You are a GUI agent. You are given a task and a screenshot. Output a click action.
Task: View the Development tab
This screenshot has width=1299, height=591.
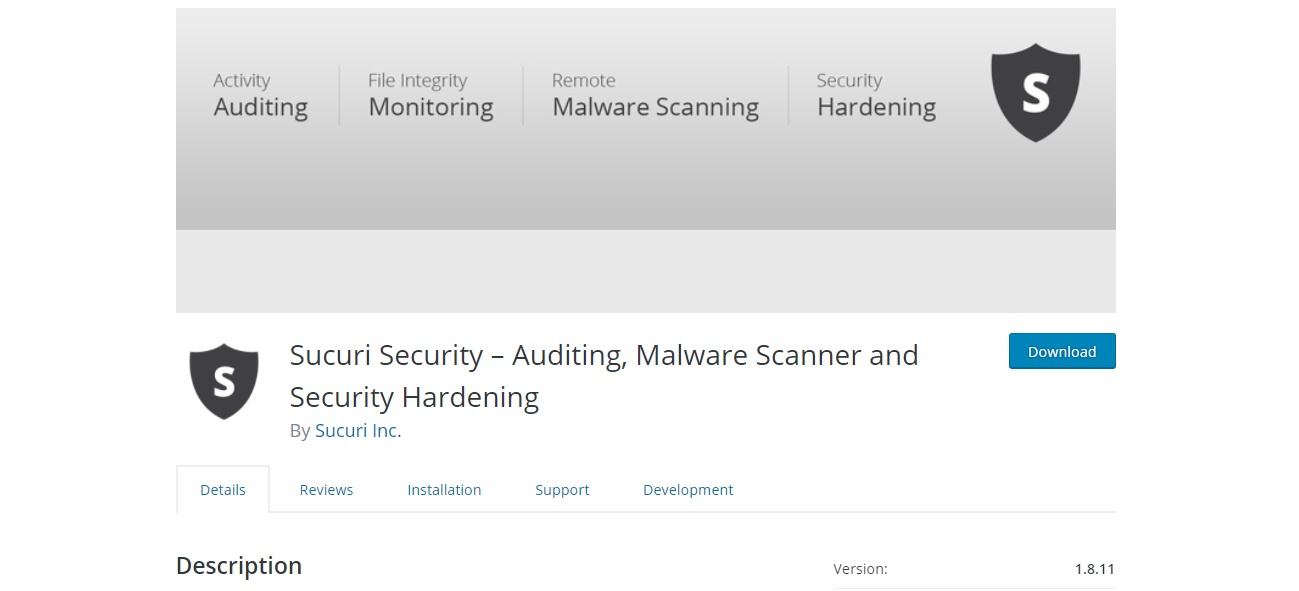coord(688,490)
